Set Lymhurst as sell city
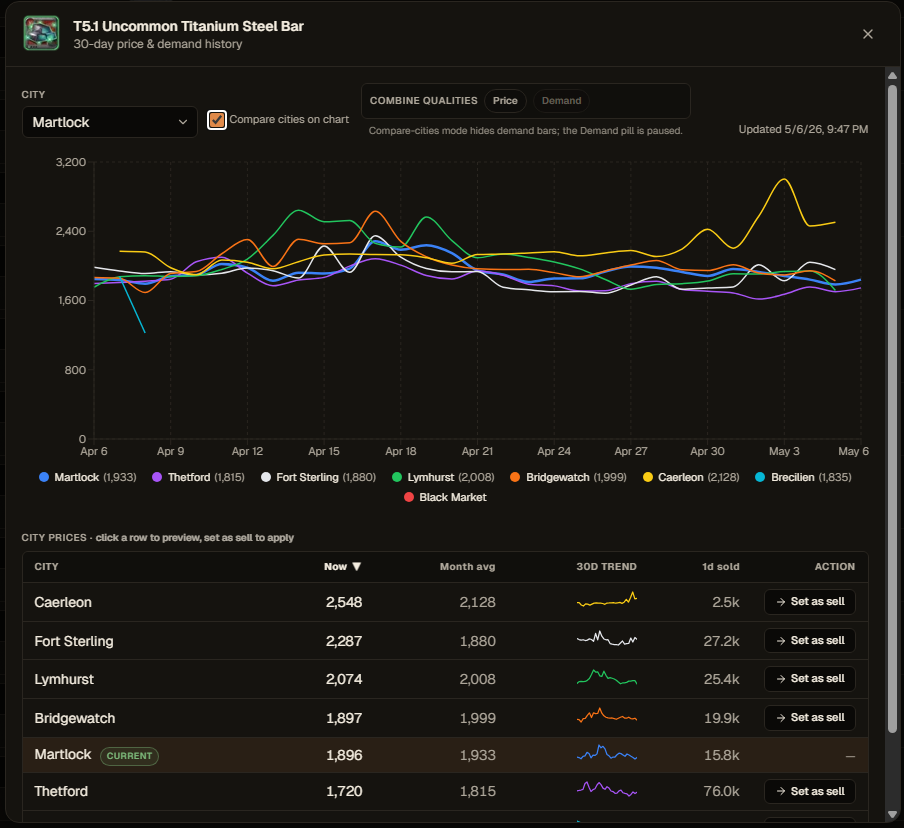The width and height of the screenshot is (904, 828). [x=810, y=679]
